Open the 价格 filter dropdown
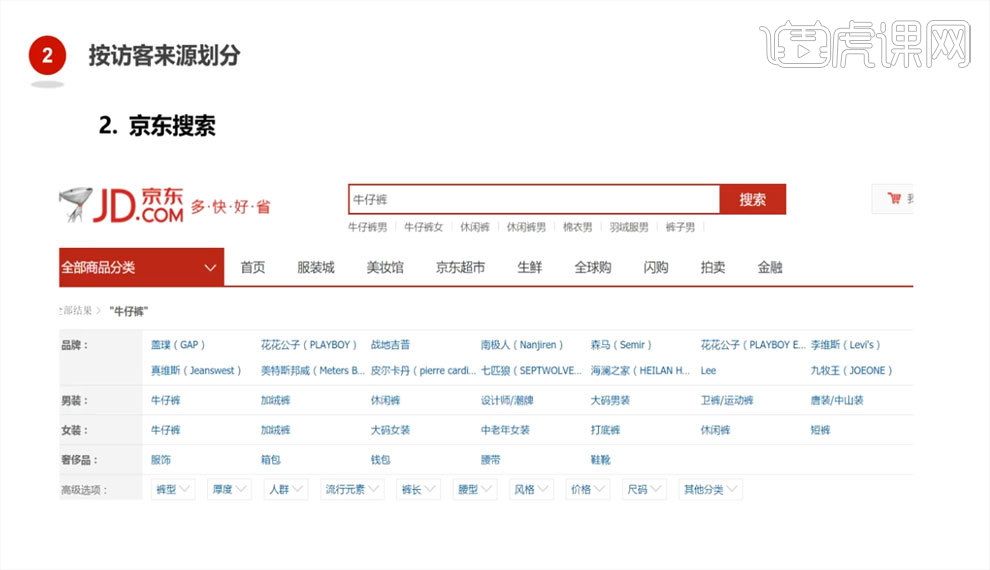Viewport: 990px width, 570px height. [588, 489]
